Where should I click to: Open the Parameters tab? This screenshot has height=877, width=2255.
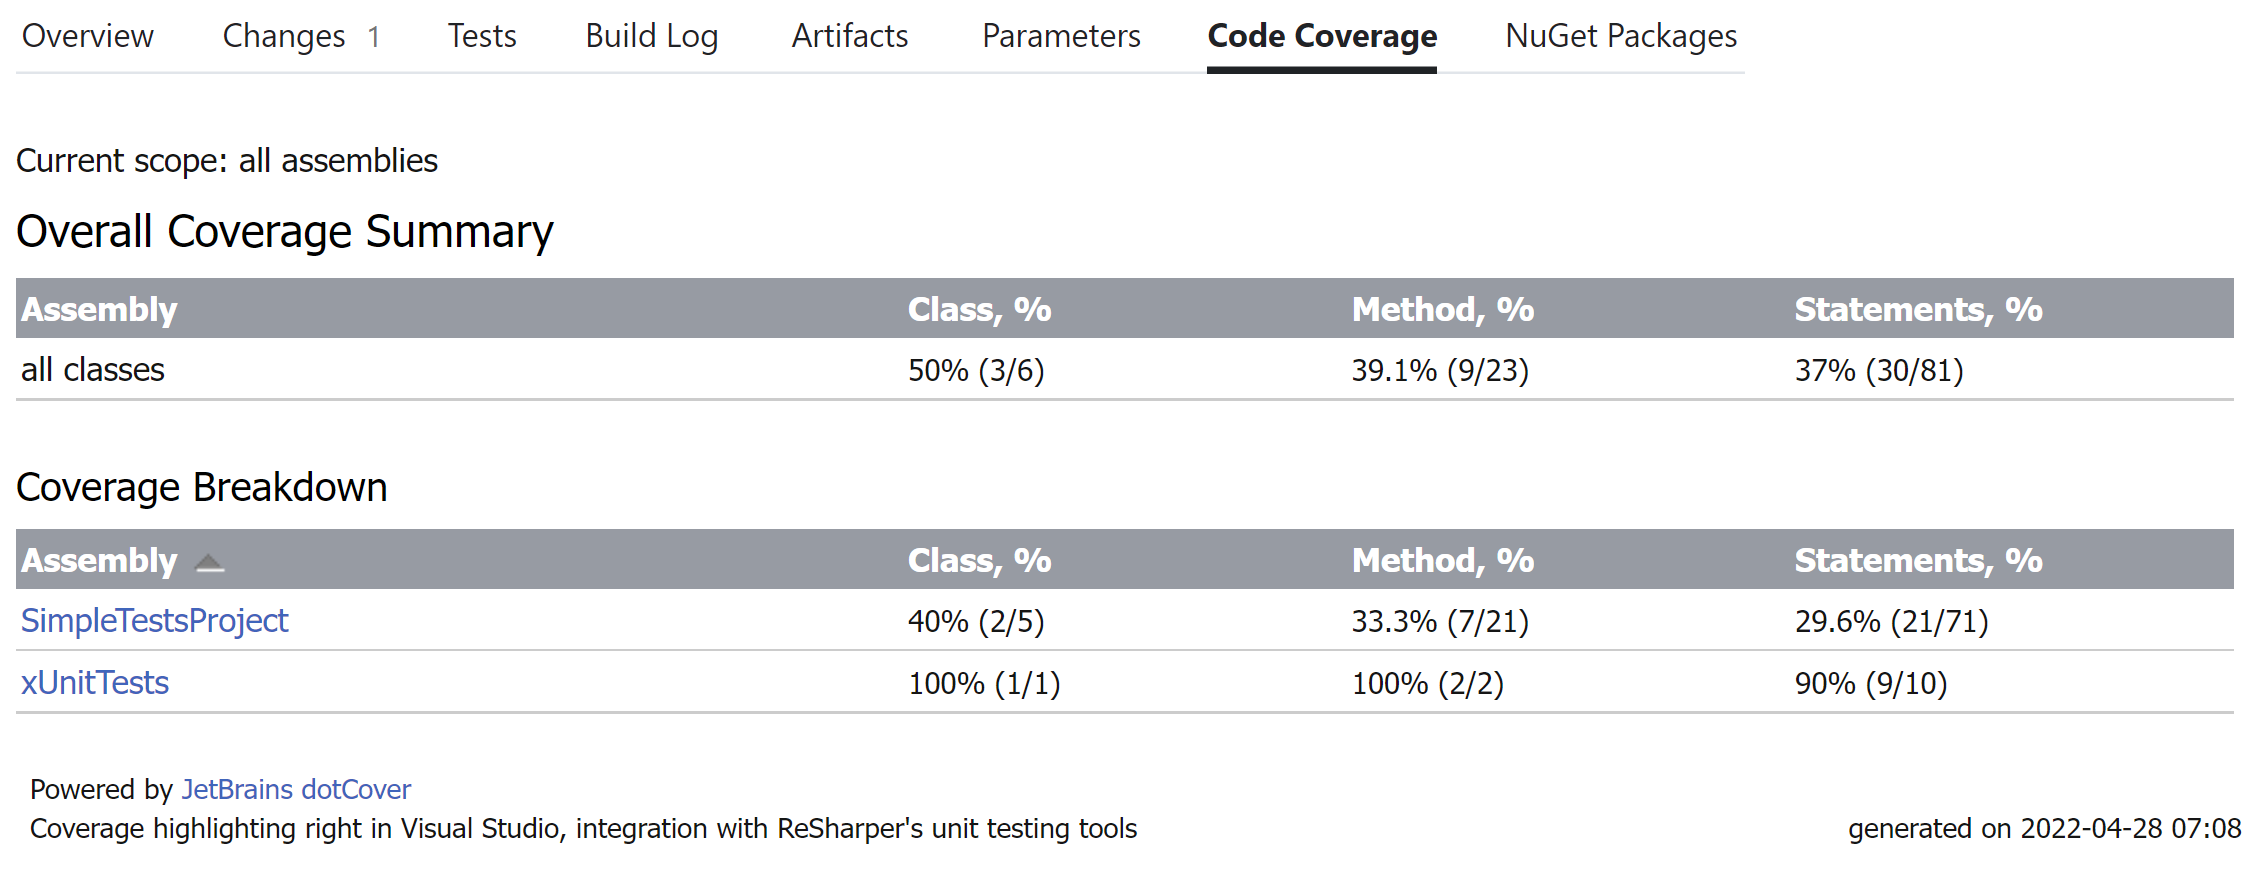click(x=1060, y=36)
